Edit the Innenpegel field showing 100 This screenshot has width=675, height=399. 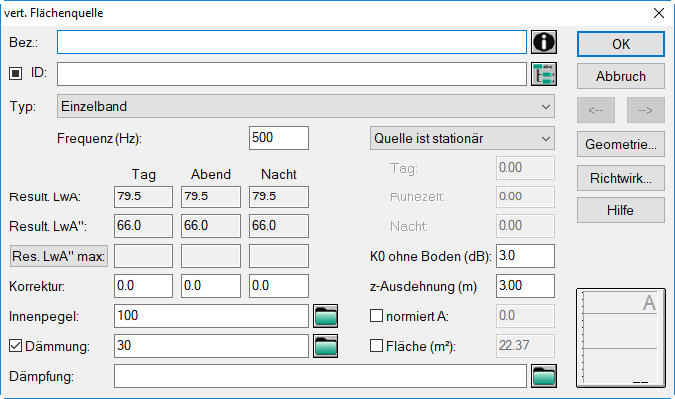pos(211,316)
